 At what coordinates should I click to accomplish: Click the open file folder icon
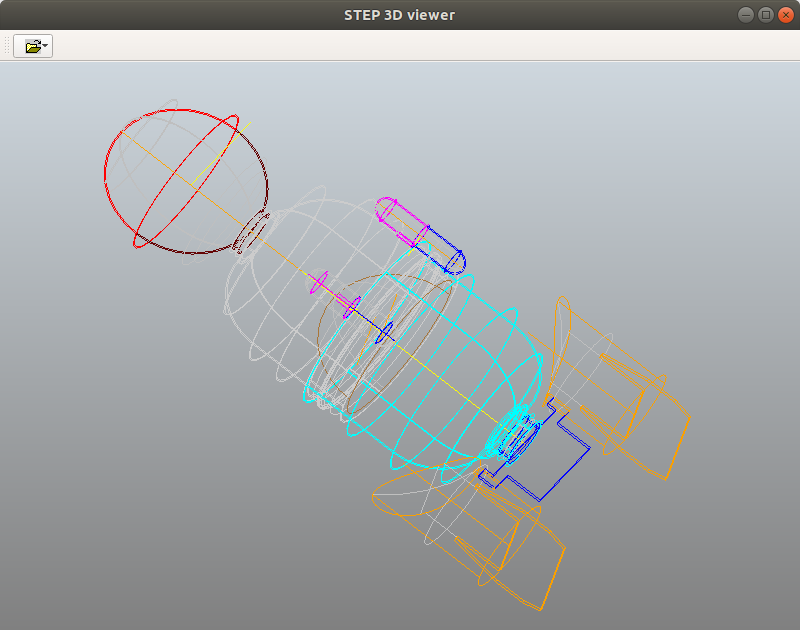32,46
